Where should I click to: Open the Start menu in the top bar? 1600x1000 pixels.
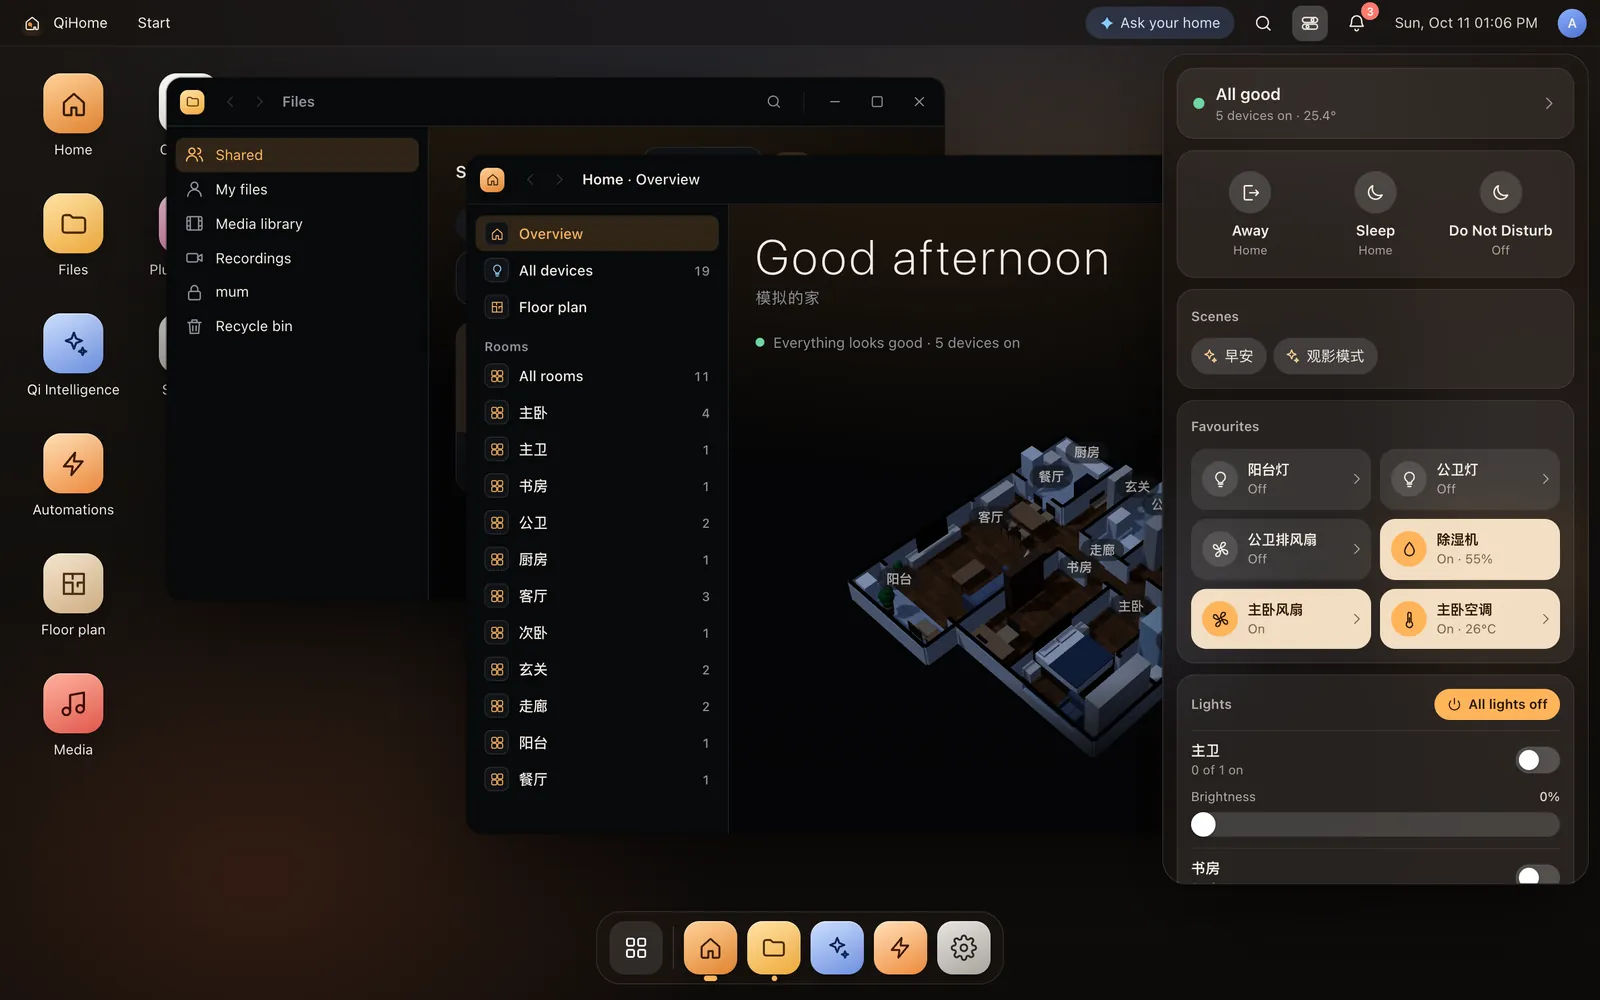point(154,23)
